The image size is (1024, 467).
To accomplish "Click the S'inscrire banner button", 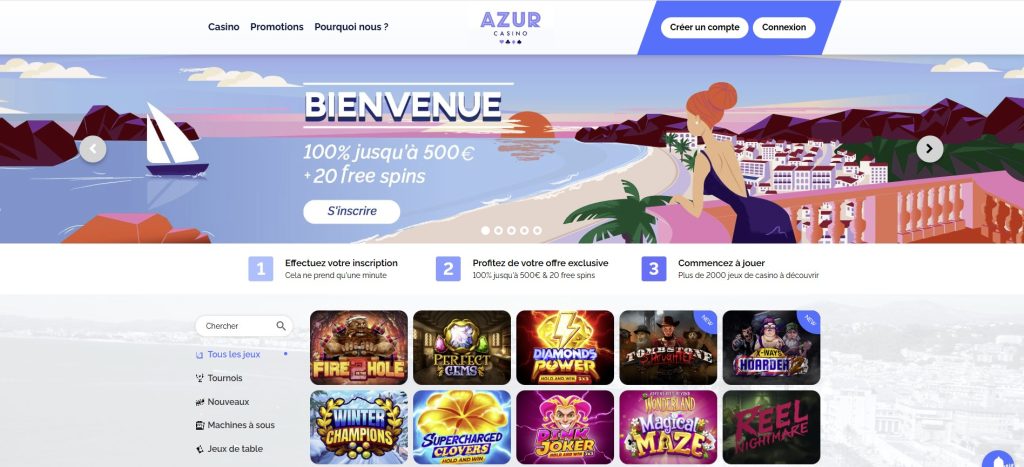I will pos(351,212).
